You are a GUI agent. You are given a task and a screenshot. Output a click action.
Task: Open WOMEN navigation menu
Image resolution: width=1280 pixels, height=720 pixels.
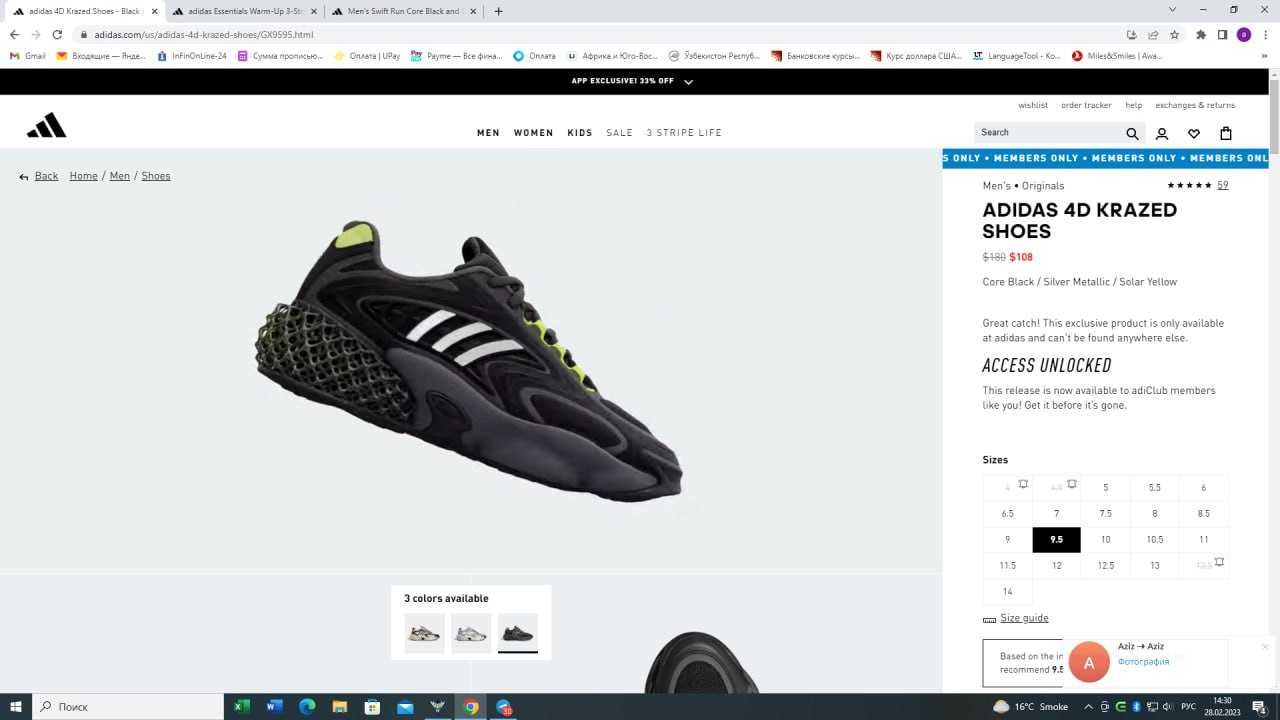(x=533, y=132)
